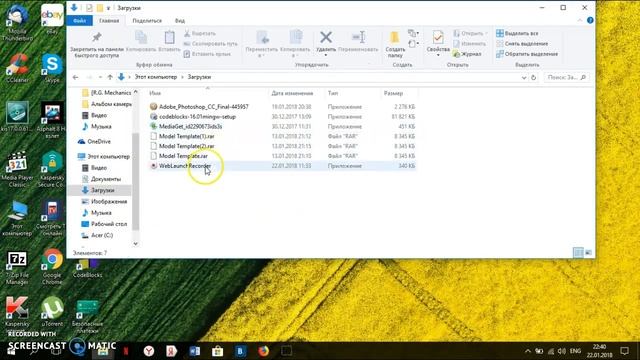
Task: Click Открыть in the ribbon
Action: pos(470,33)
